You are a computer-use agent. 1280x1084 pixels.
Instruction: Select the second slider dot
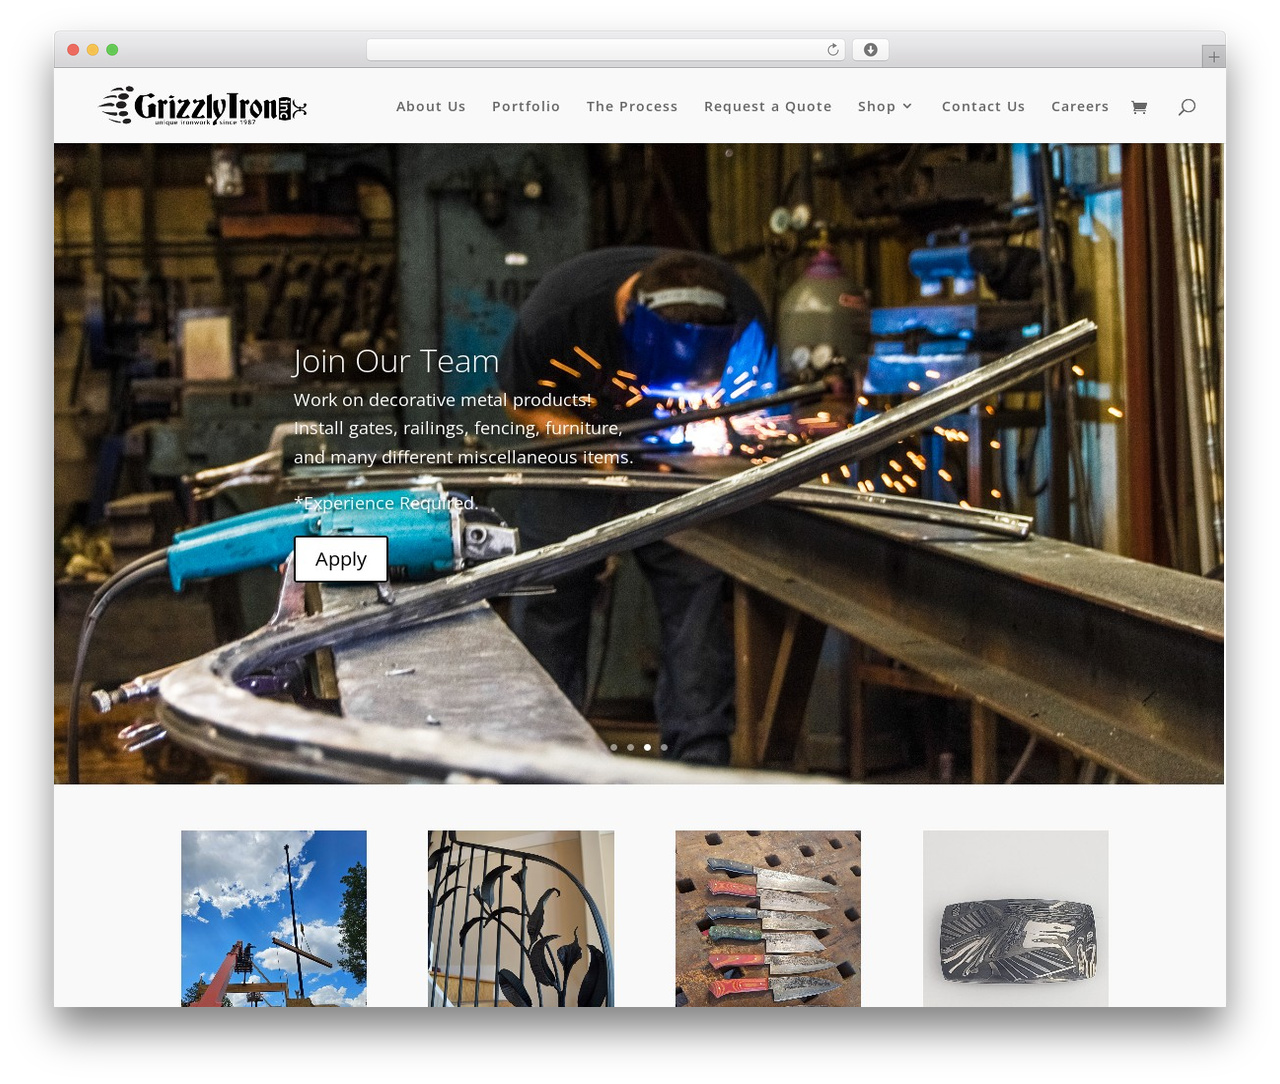pos(631,747)
